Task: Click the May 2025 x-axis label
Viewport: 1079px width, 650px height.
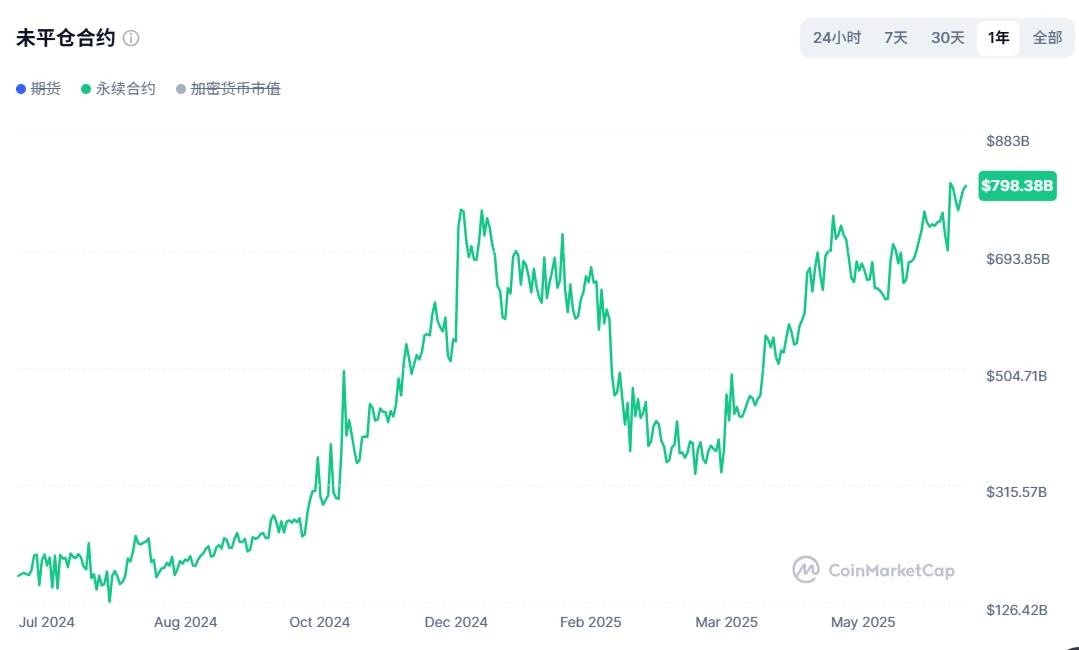Action: (x=863, y=622)
